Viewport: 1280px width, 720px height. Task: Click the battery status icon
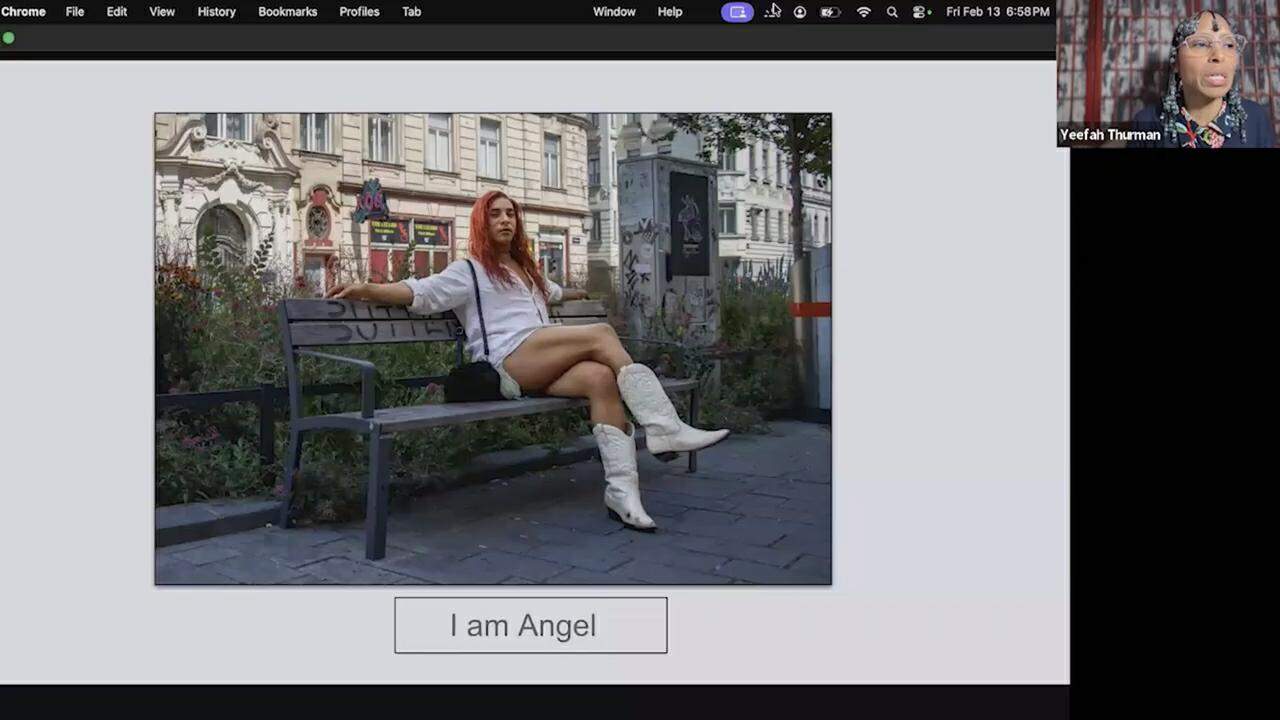(x=830, y=12)
